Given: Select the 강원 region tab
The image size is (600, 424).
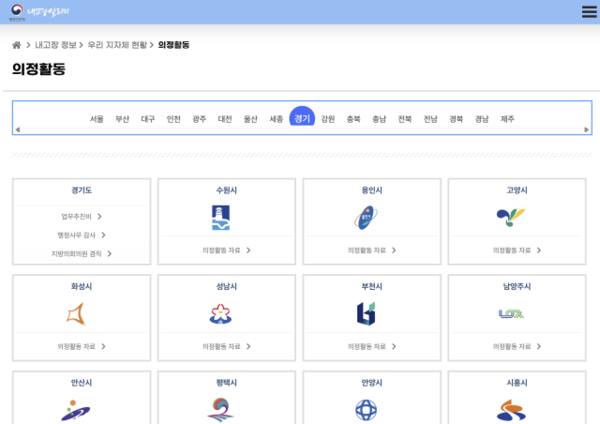Looking at the screenshot, I should (x=328, y=119).
